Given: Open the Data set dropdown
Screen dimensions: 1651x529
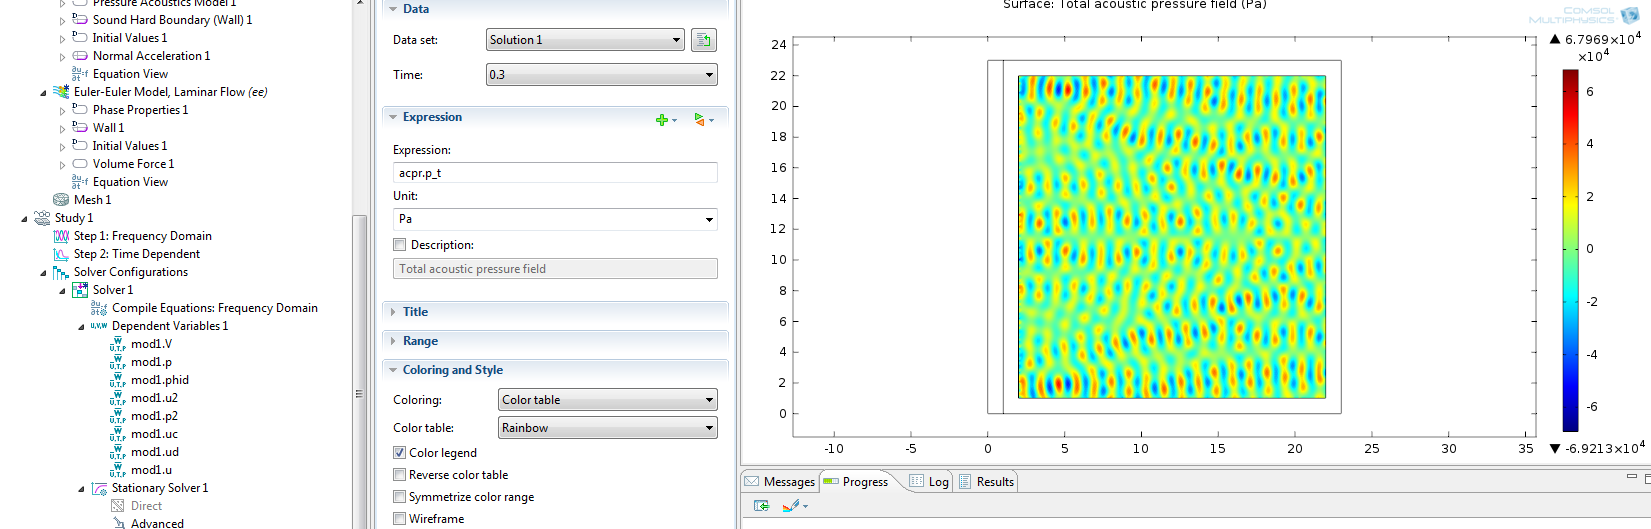Looking at the screenshot, I should 585,40.
